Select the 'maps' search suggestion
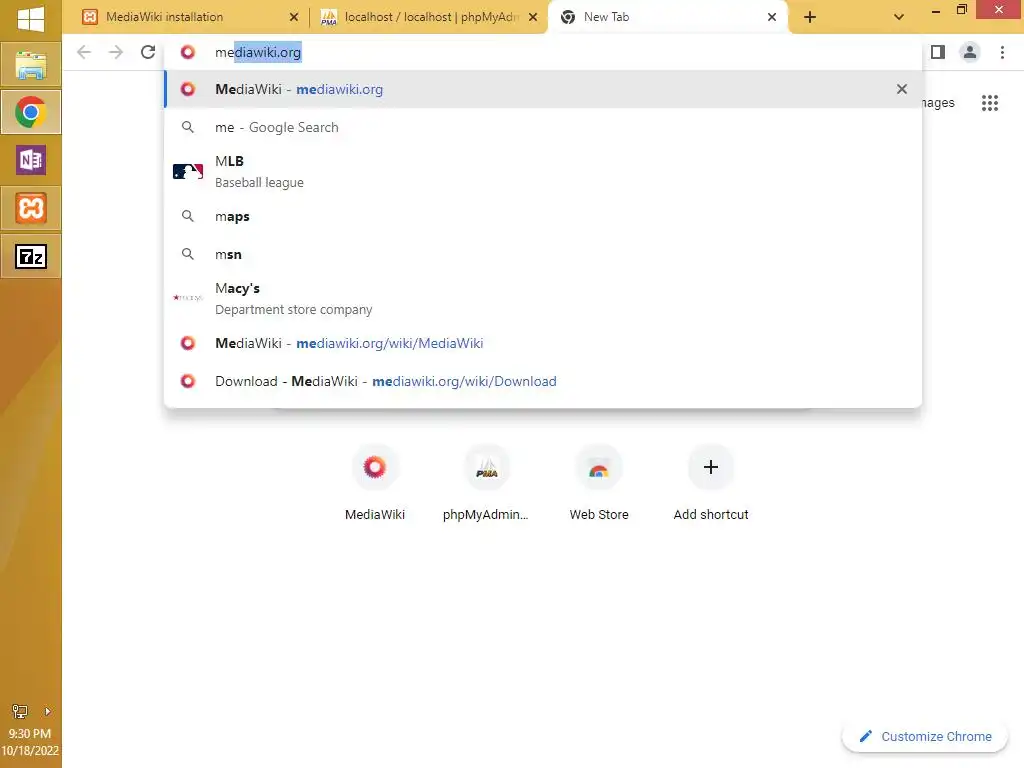The height and width of the screenshot is (768, 1024). pos(543,216)
